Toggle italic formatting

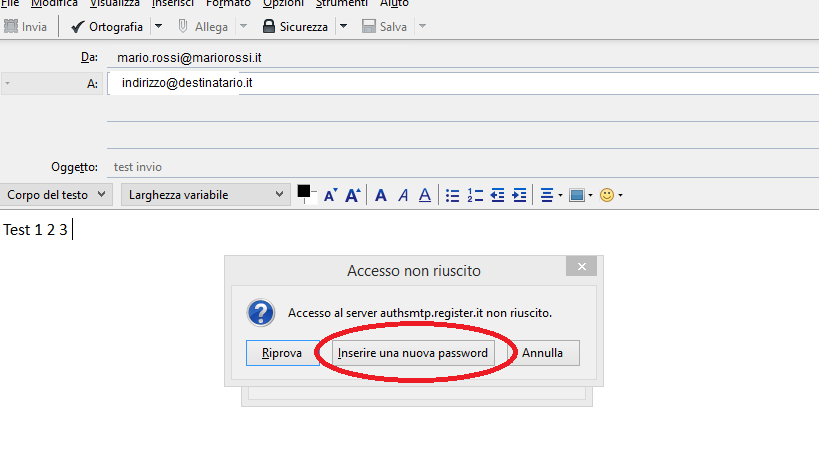[x=403, y=195]
